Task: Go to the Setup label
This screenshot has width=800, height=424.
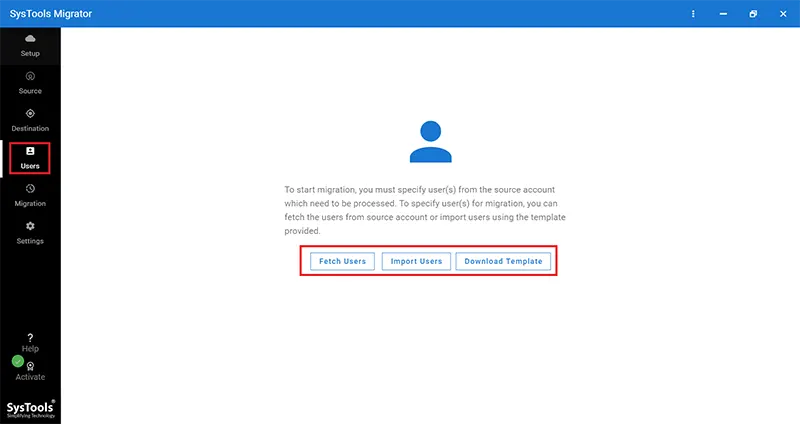Action: coord(30,54)
